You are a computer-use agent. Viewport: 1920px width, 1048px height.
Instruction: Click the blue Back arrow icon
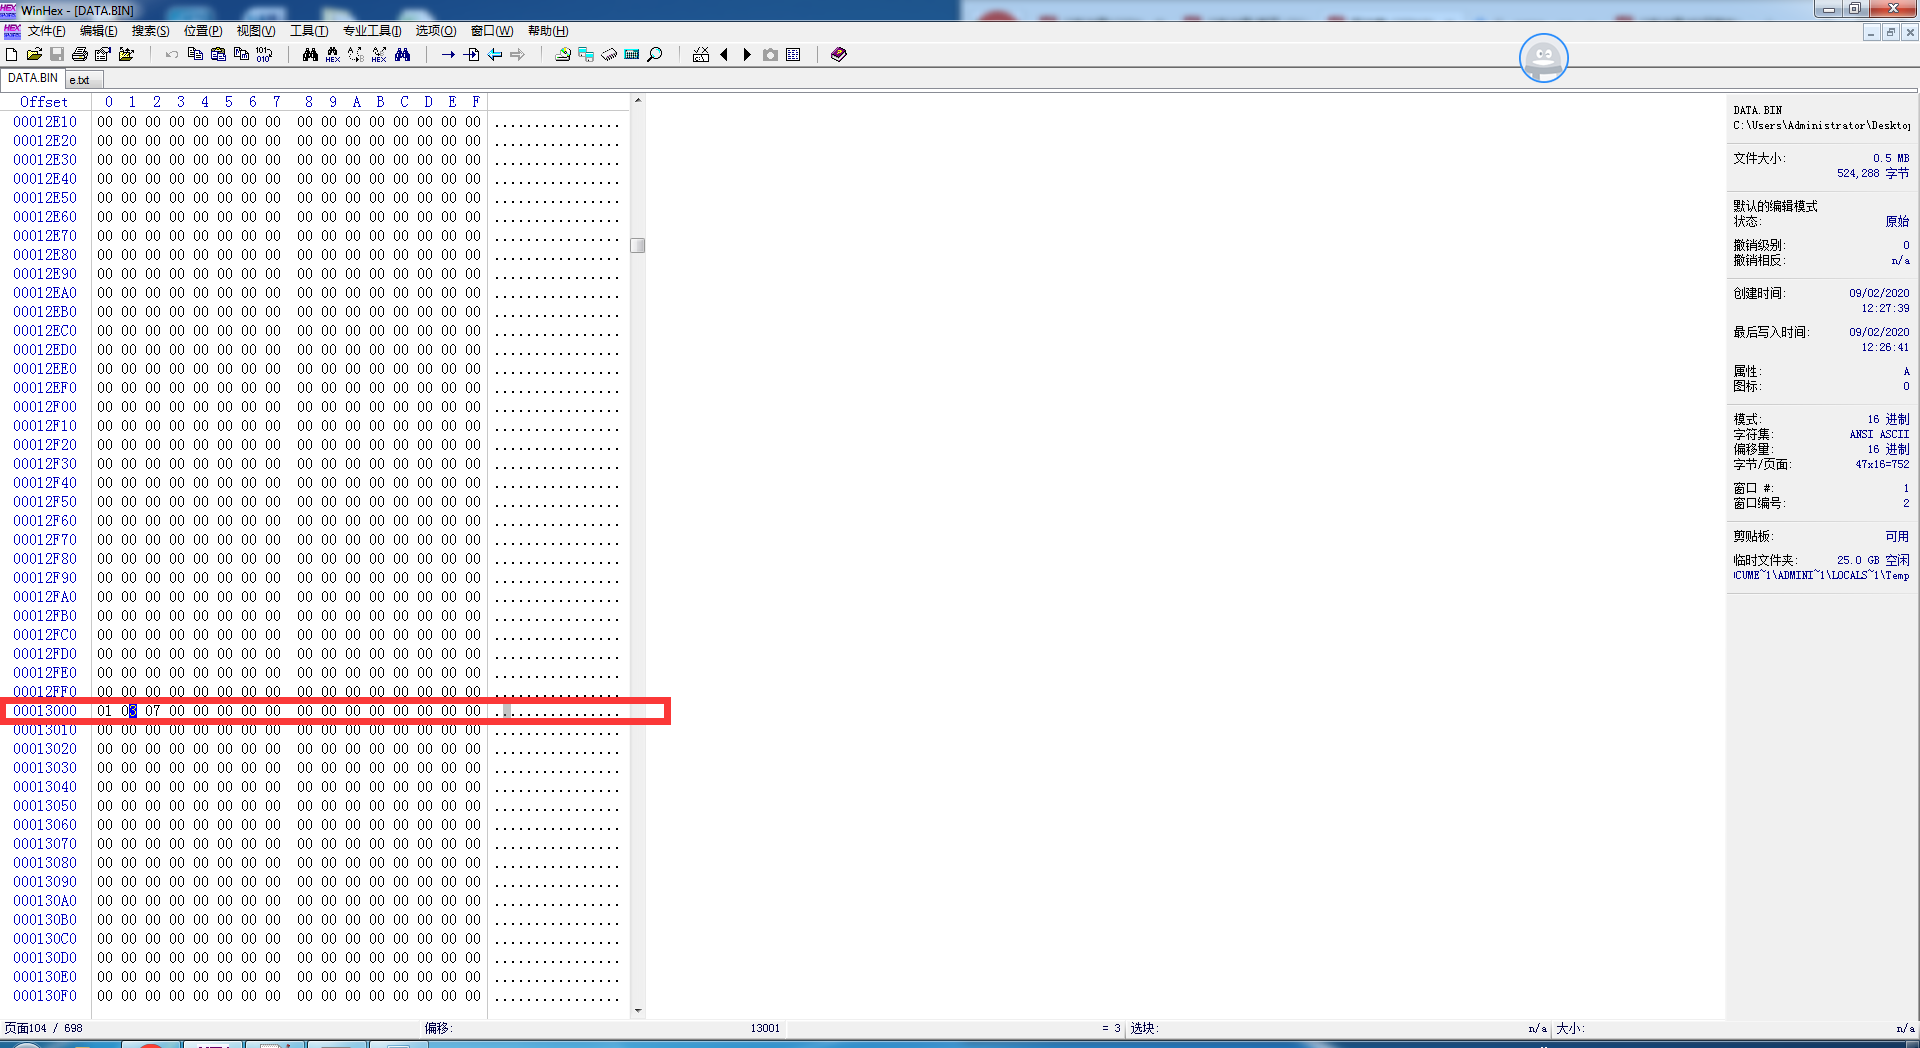pyautogui.click(x=494, y=55)
